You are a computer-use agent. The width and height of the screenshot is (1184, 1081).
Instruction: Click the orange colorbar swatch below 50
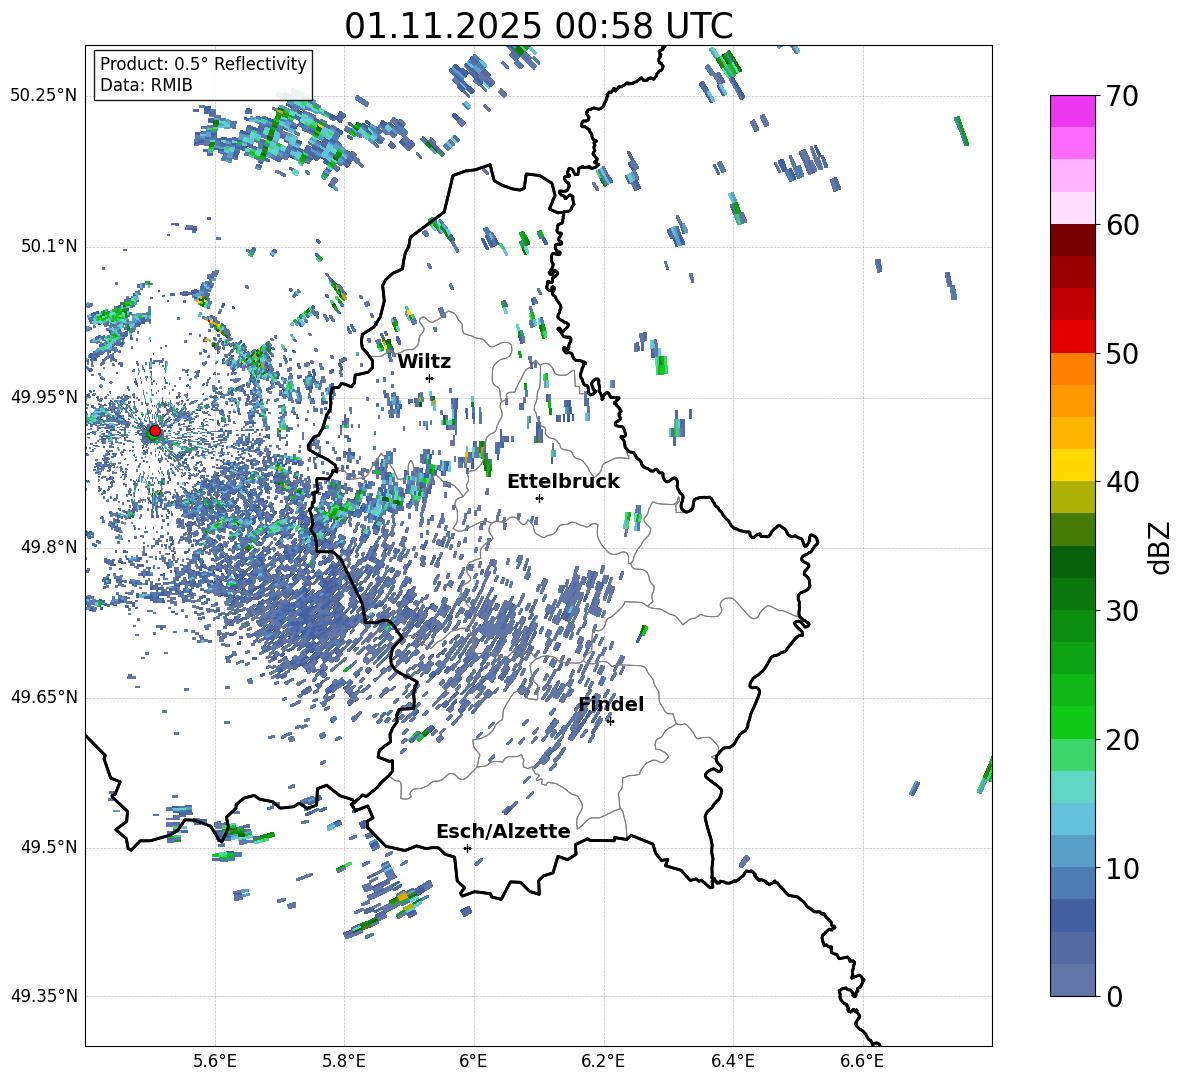click(1072, 369)
